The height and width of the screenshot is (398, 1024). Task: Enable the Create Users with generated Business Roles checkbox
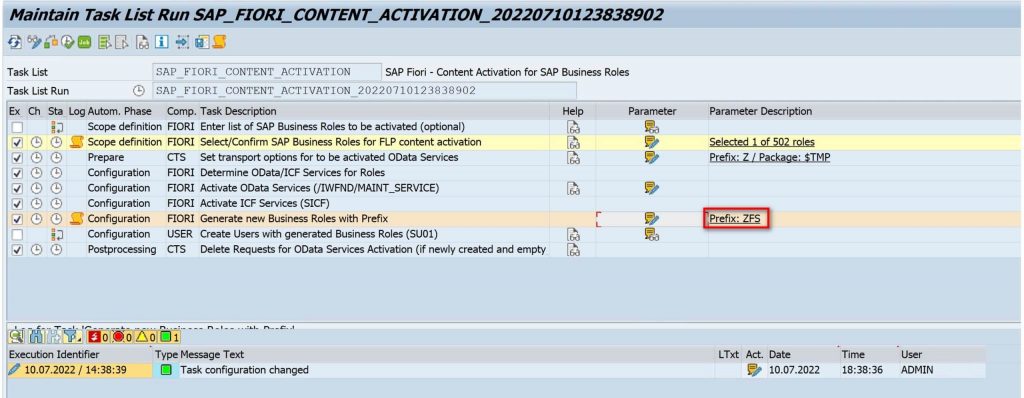[17, 234]
